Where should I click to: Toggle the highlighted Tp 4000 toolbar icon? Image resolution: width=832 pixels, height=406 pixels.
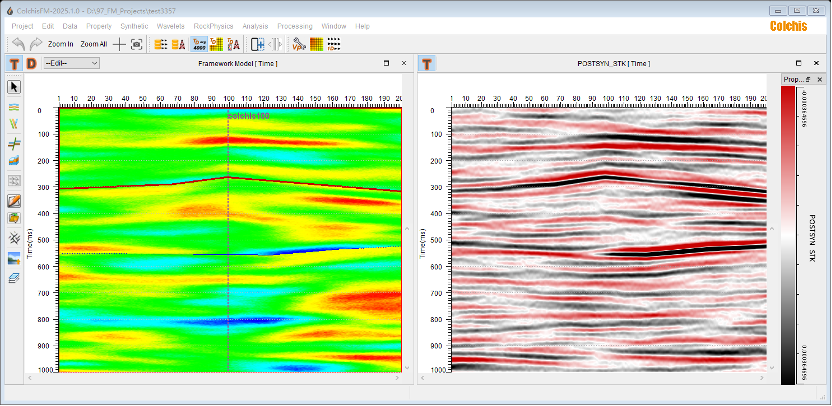(x=199, y=45)
